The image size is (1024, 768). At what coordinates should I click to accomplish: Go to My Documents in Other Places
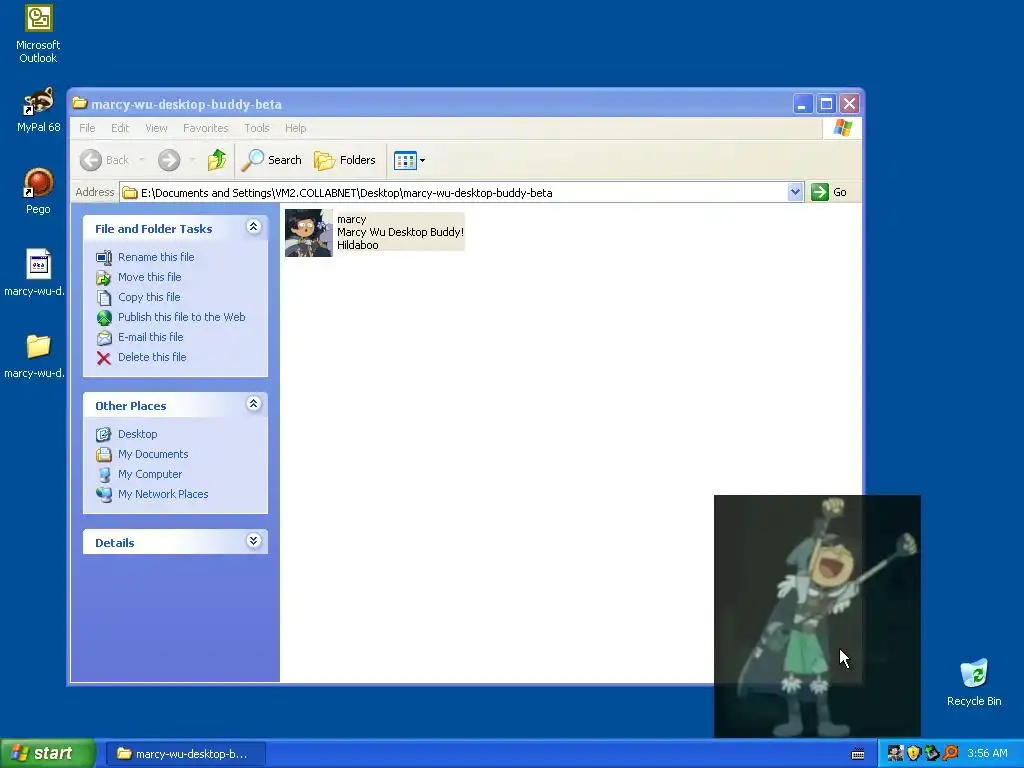(x=142, y=455)
